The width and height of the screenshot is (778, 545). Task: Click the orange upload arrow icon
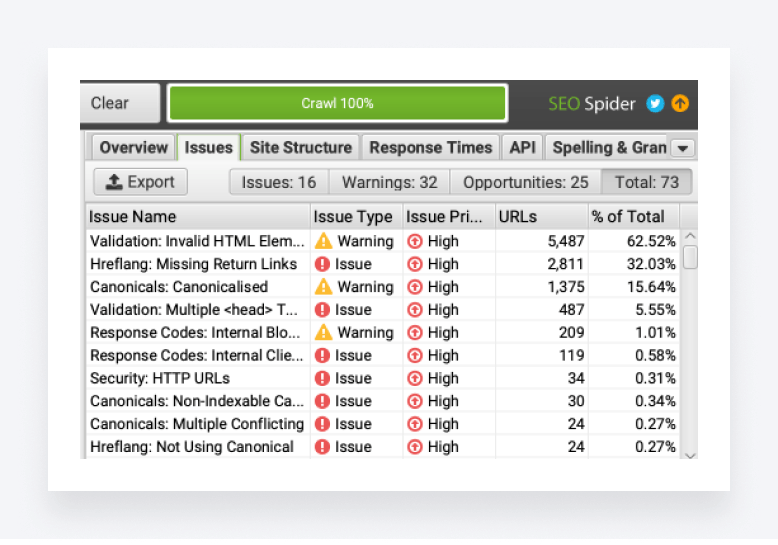point(680,103)
